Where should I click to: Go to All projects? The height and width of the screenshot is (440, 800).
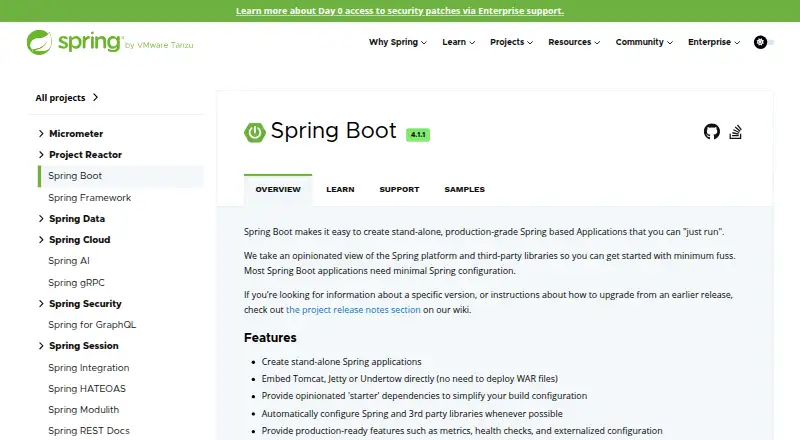pyautogui.click(x=66, y=97)
